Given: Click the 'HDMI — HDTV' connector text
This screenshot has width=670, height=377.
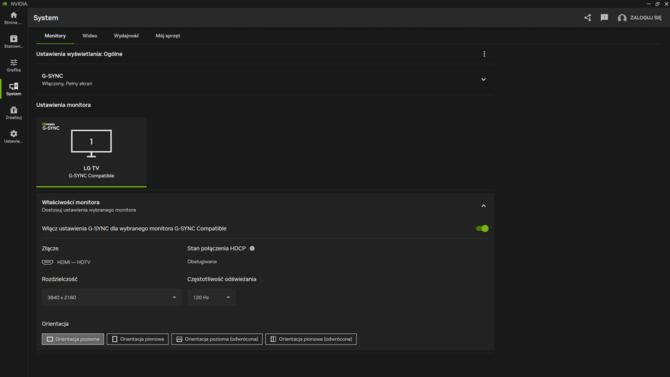Looking at the screenshot, I should click(73, 262).
